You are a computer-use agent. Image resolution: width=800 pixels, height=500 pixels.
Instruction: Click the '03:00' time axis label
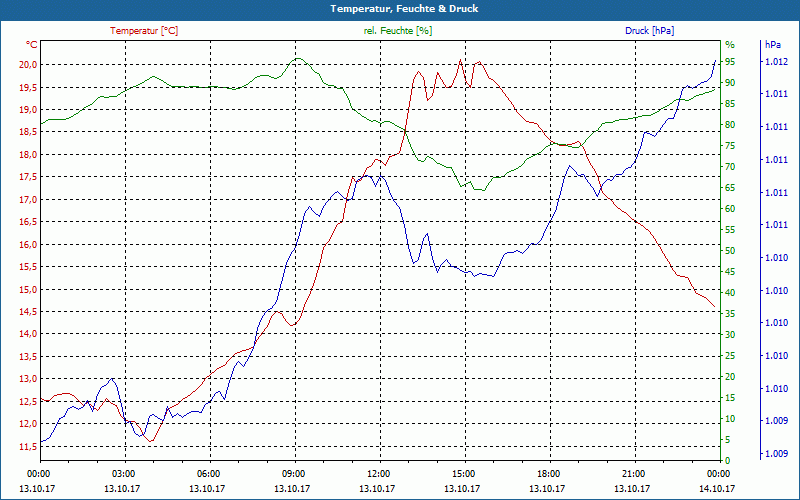click(125, 474)
